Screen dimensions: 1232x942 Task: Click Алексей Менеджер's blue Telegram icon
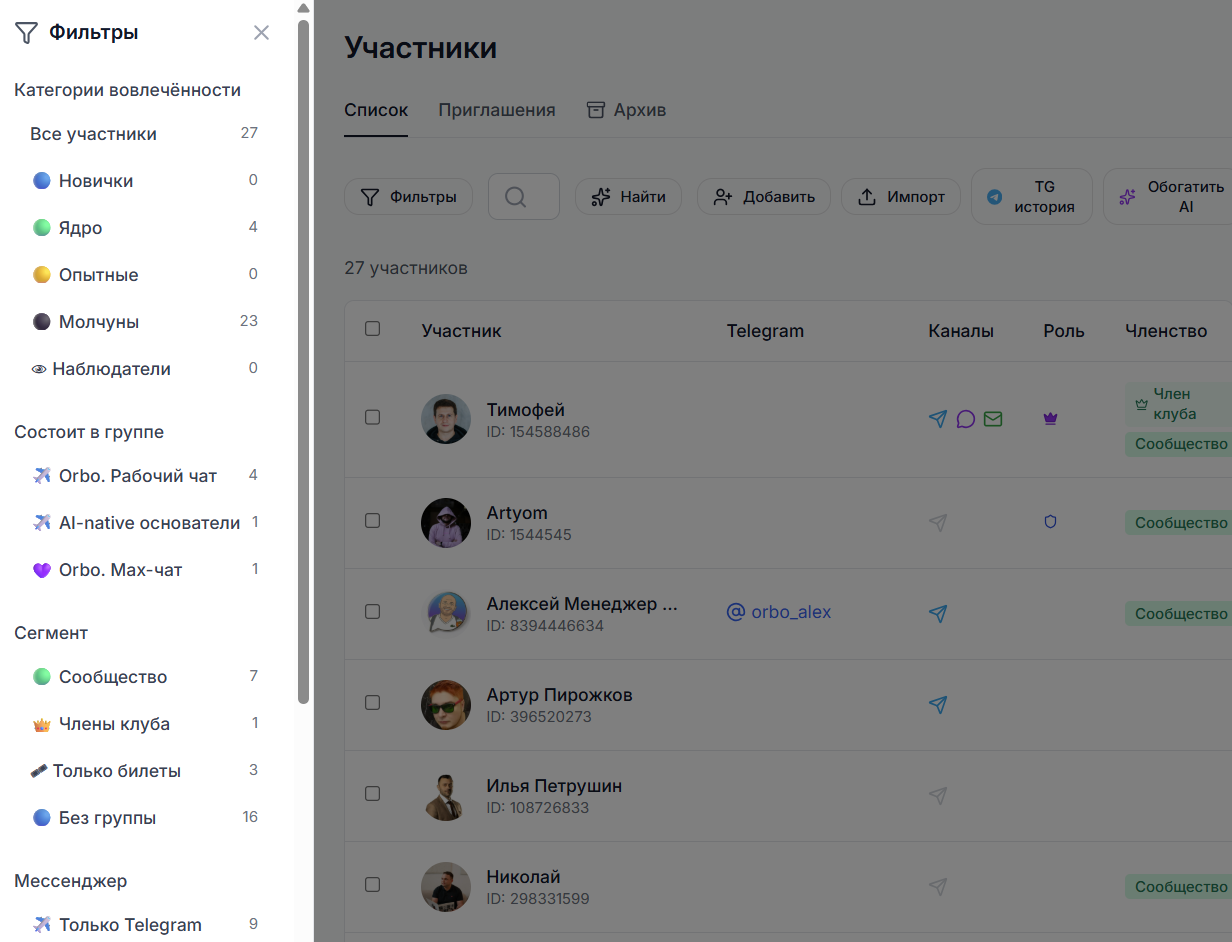[938, 613]
